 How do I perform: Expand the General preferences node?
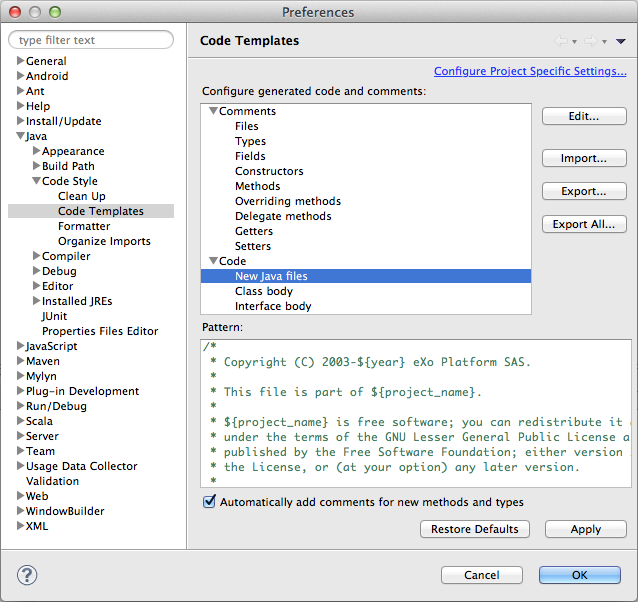pyautogui.click(x=20, y=61)
